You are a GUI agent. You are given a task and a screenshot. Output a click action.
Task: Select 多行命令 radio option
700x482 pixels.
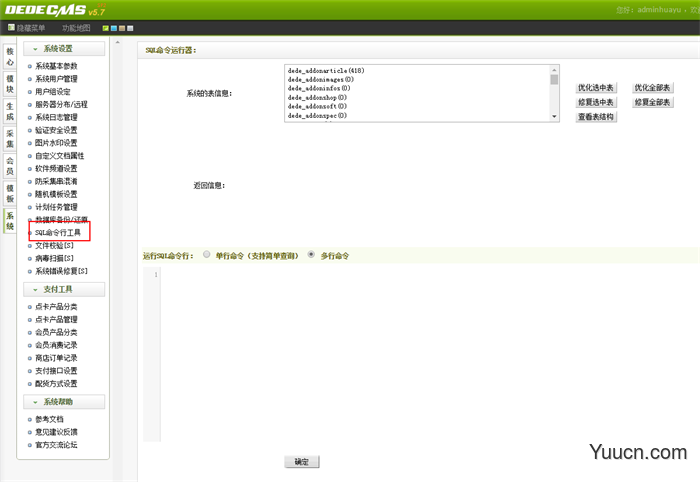pos(311,255)
